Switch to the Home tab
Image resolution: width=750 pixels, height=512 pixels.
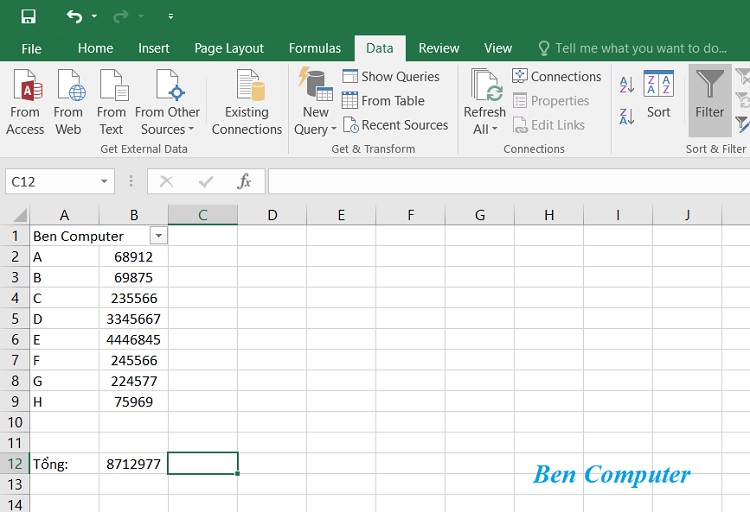point(95,48)
